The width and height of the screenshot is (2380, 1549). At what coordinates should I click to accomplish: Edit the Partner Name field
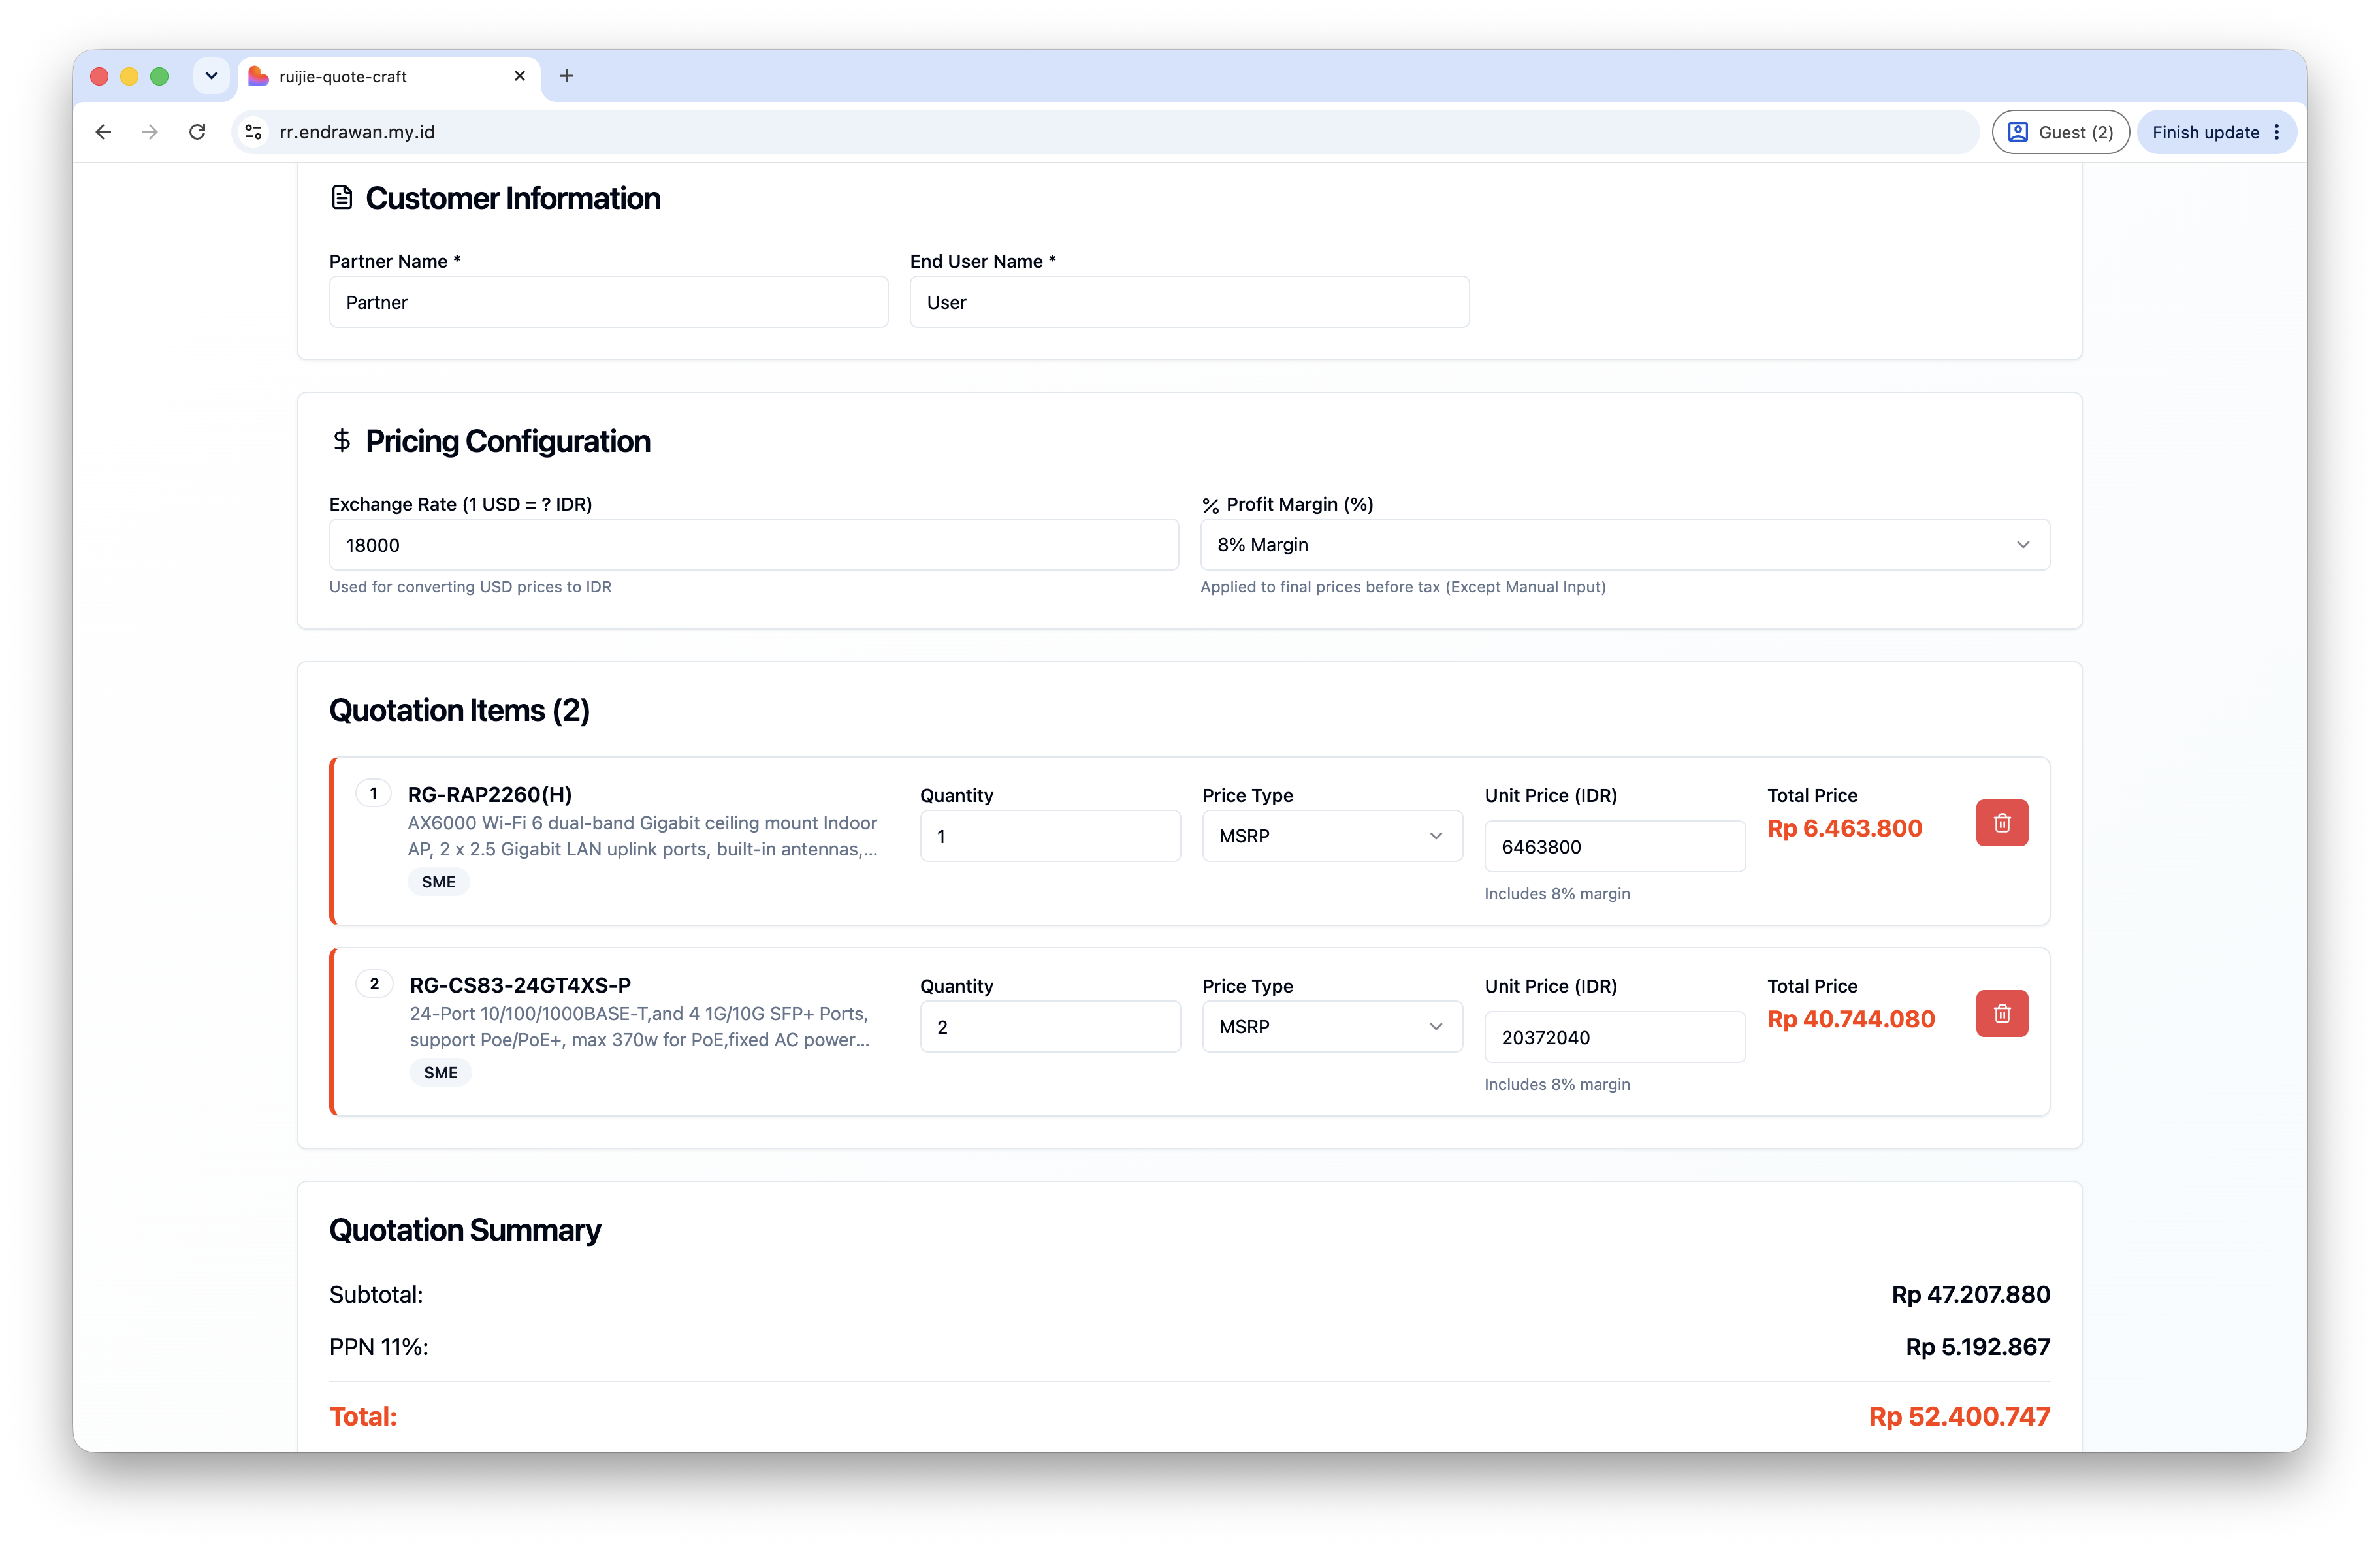(608, 302)
